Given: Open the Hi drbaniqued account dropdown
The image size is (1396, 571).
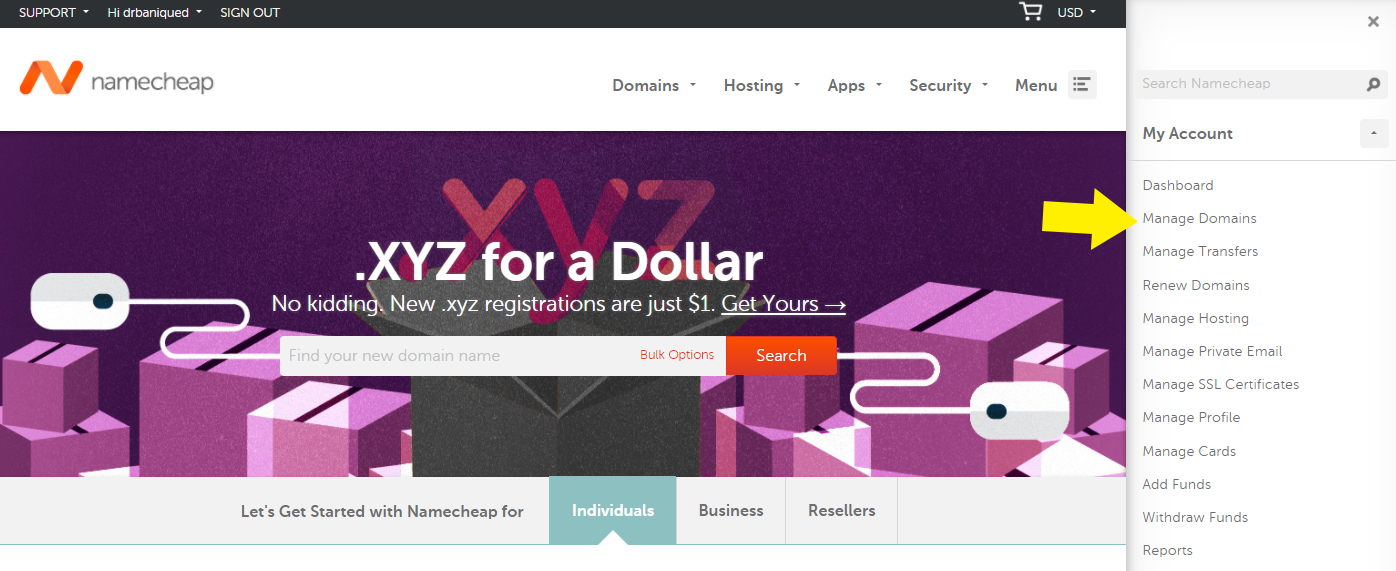Looking at the screenshot, I should coord(155,13).
